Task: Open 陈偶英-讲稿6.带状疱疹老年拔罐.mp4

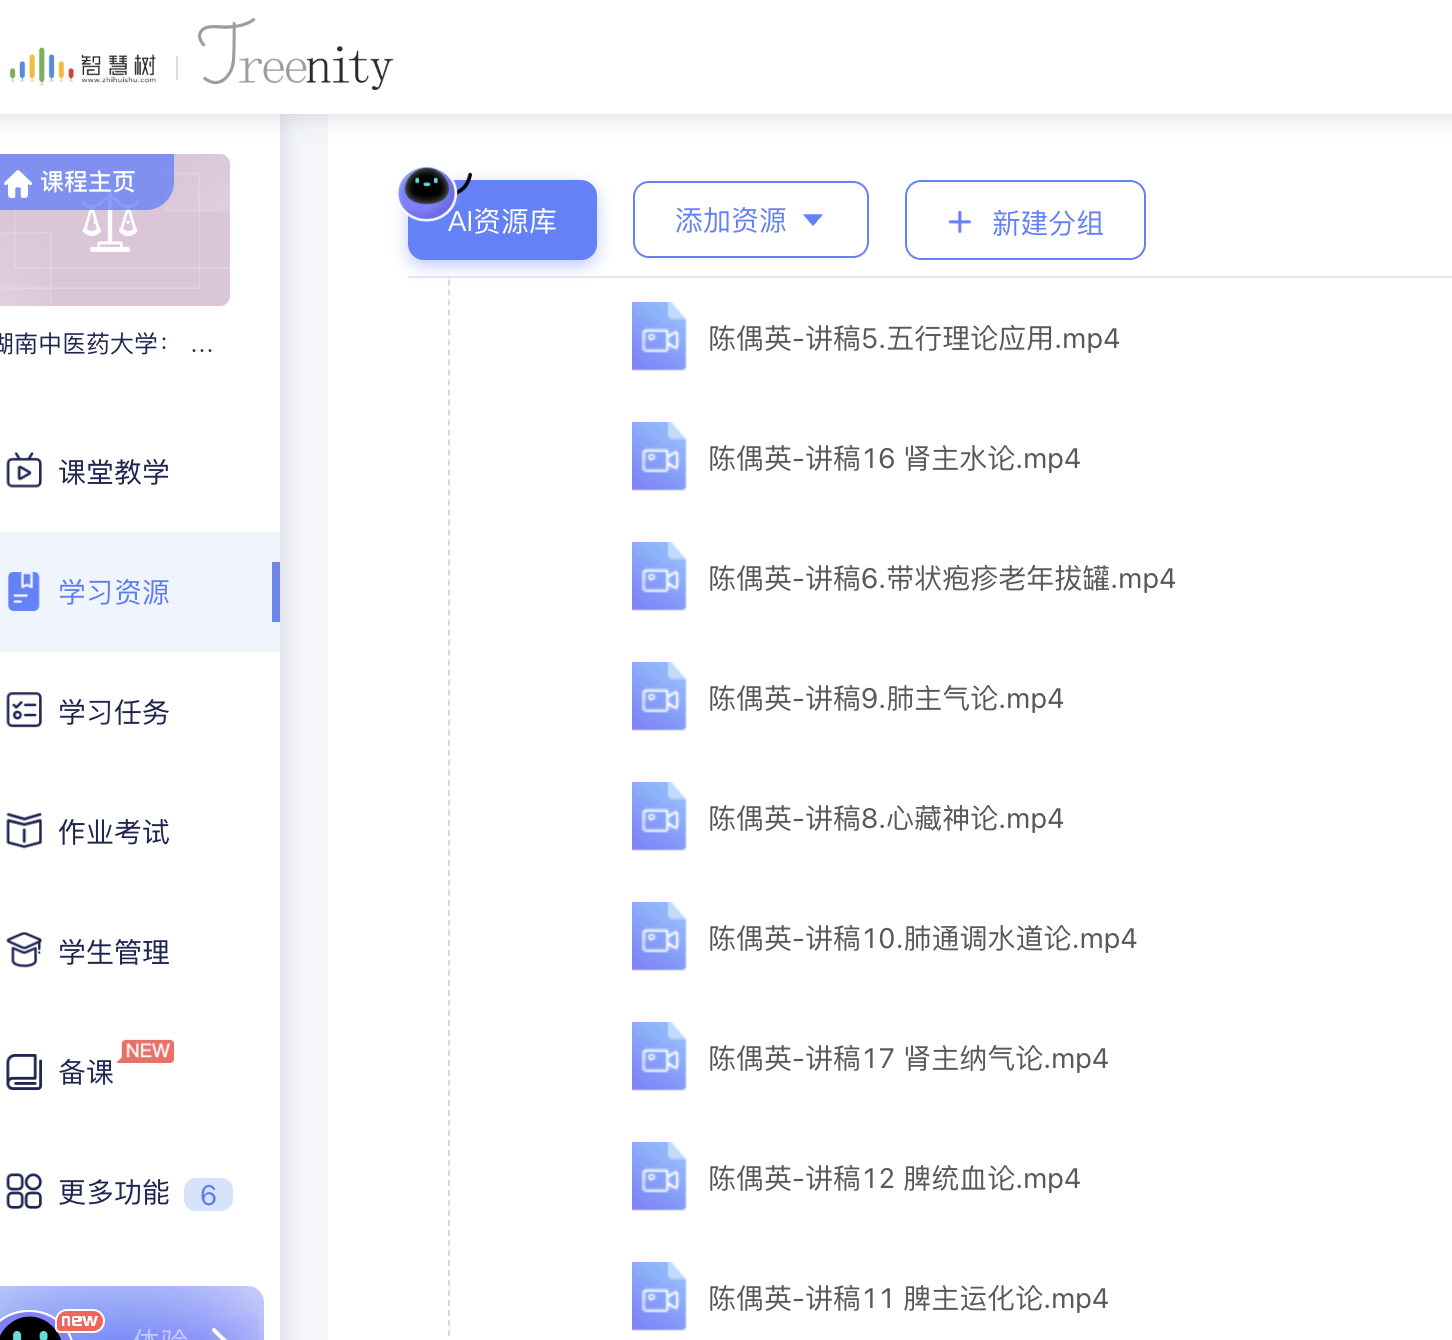Action: tap(941, 578)
